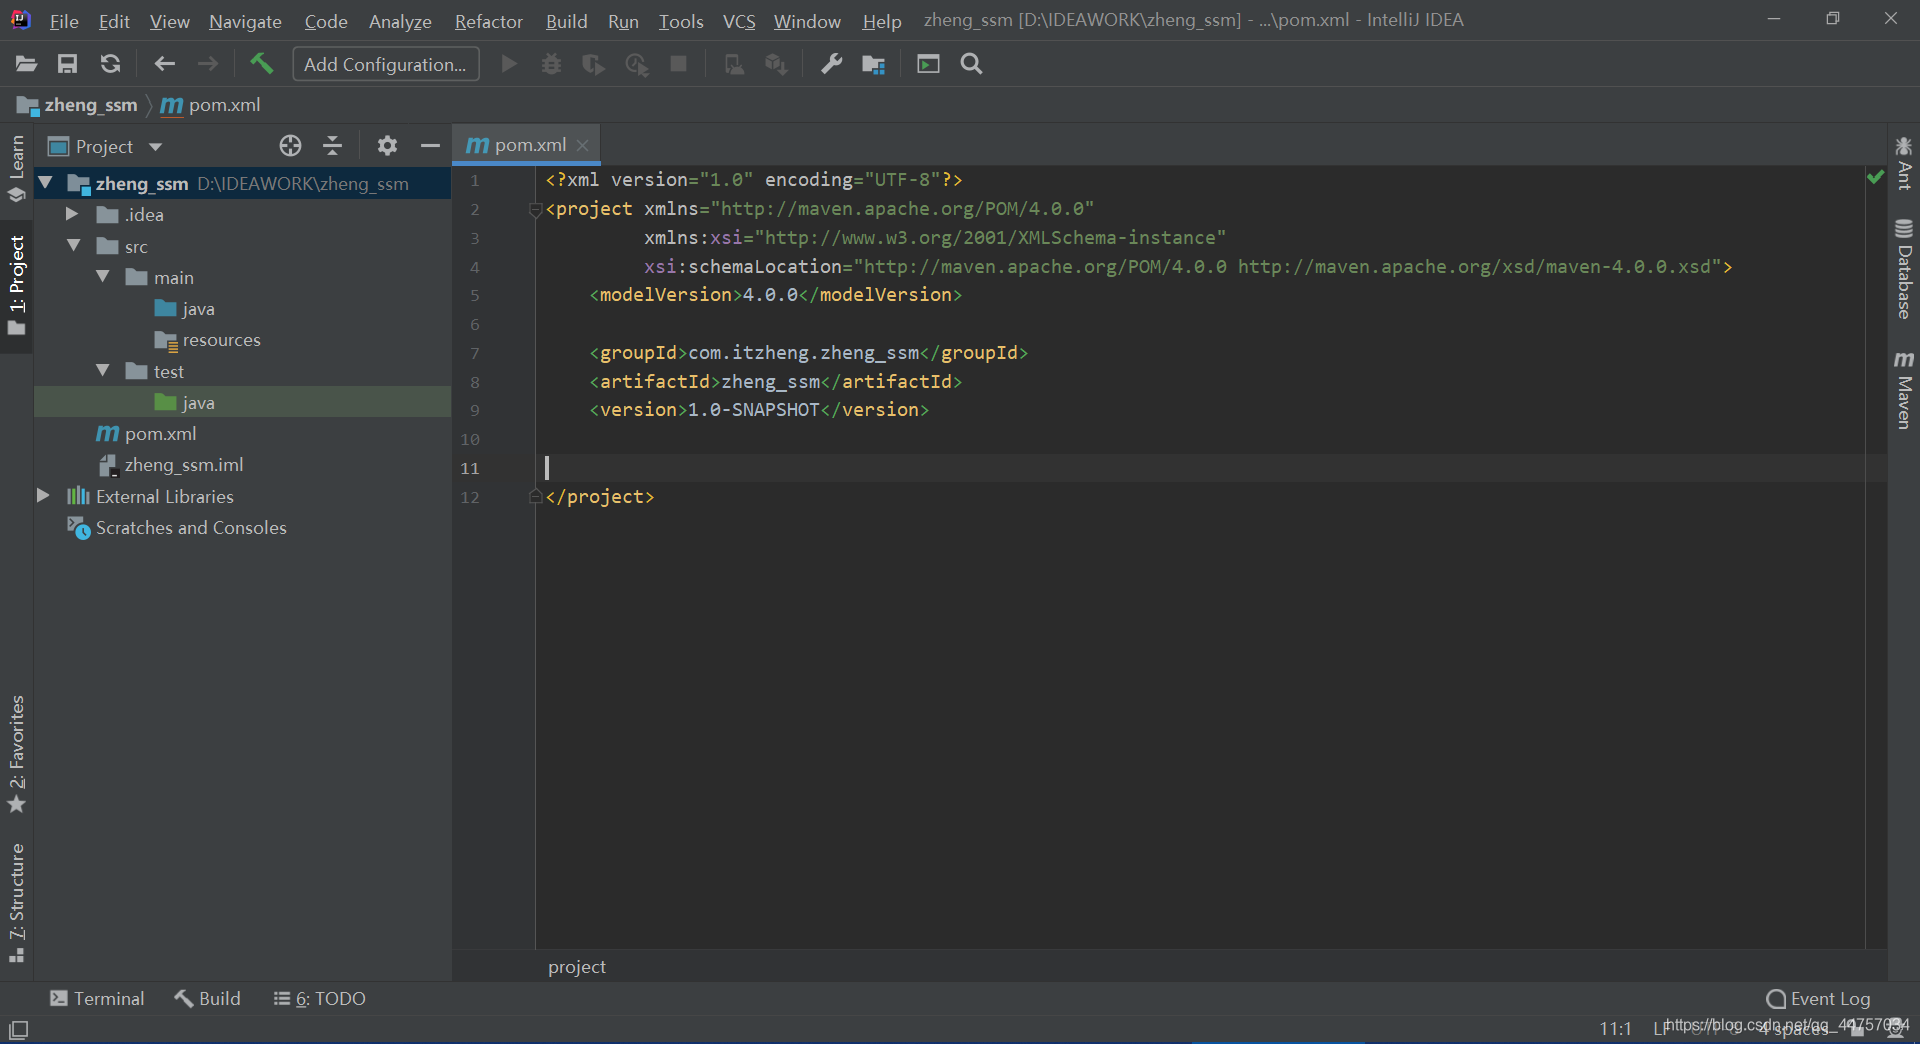Toggle tool window bars icon in the status corner
Viewport: 1920px width, 1044px height.
[18, 1029]
